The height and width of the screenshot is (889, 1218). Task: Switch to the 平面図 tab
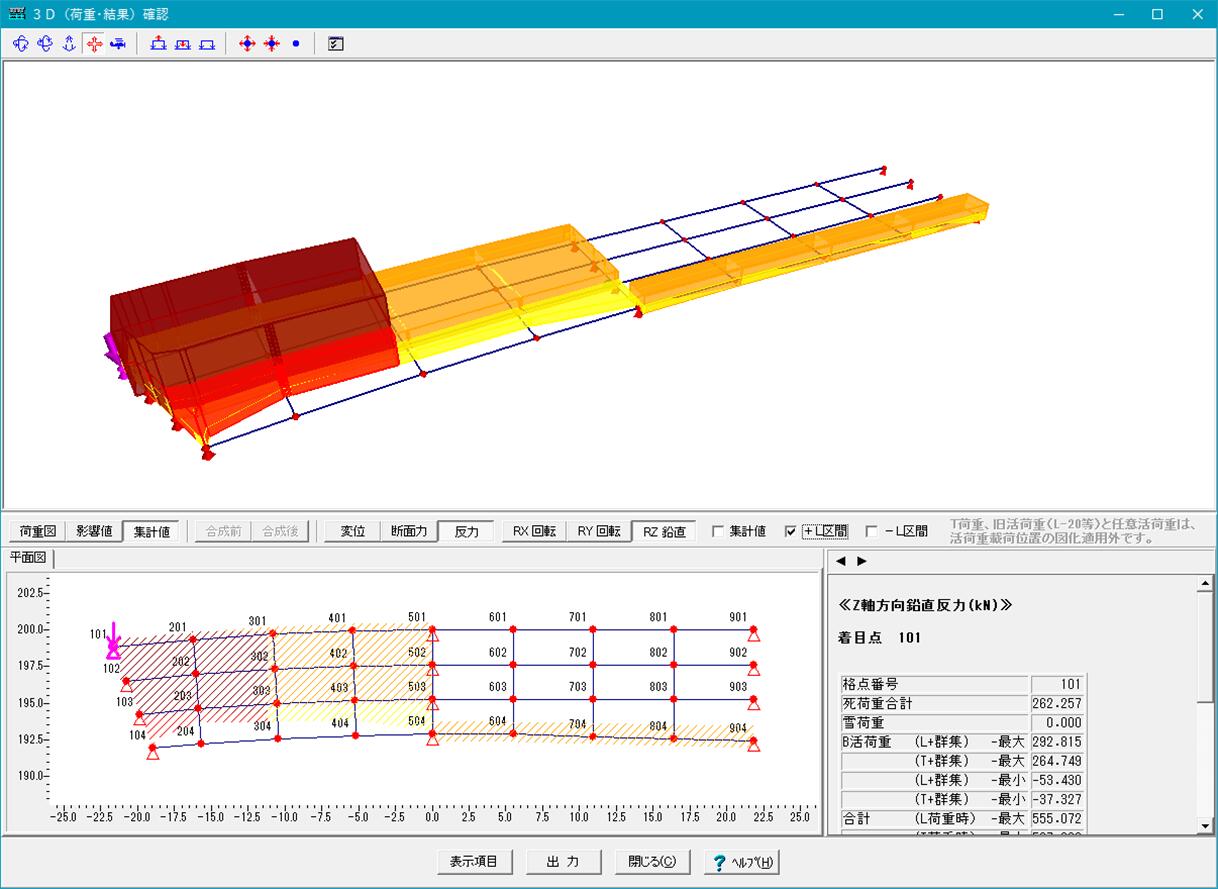click(x=29, y=558)
